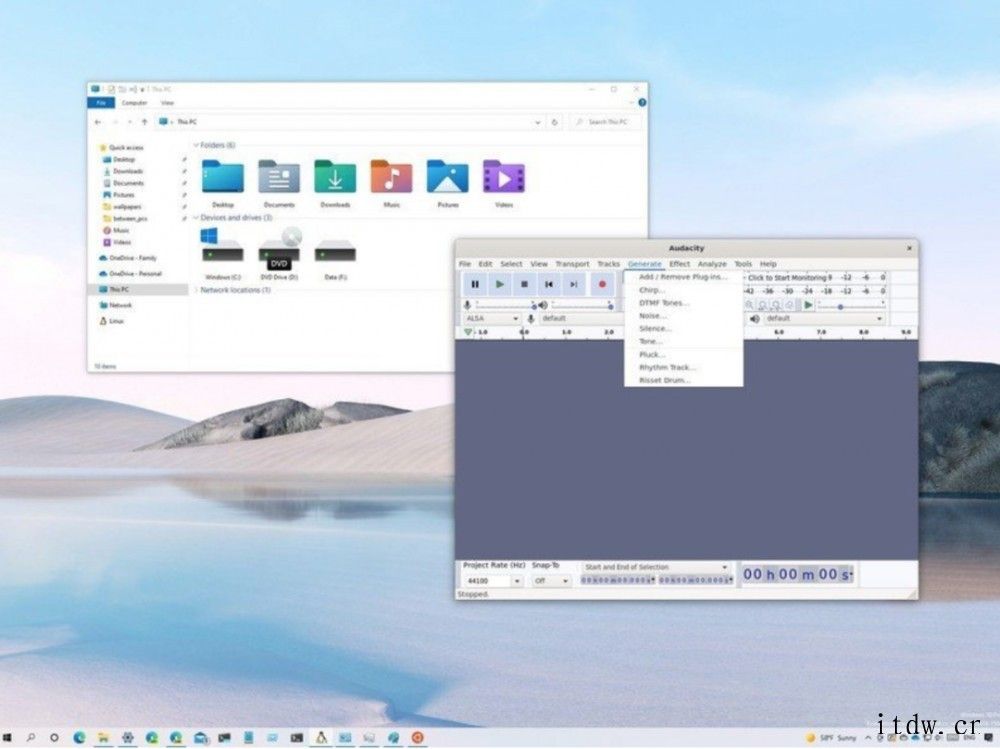Screen dimensions: 1000x749
Task: Open Audacity Transport menu
Action: [x=572, y=263]
